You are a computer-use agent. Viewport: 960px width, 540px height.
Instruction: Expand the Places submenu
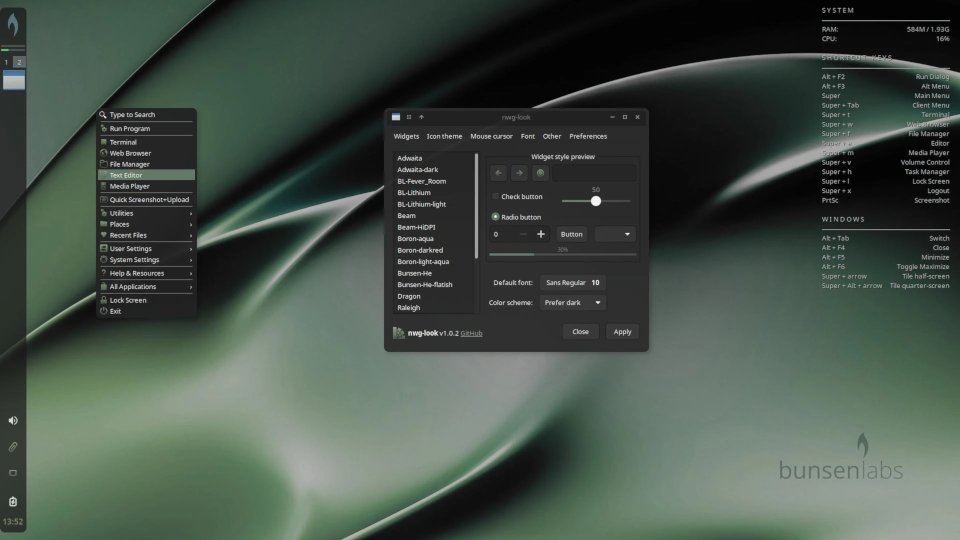click(x=146, y=224)
